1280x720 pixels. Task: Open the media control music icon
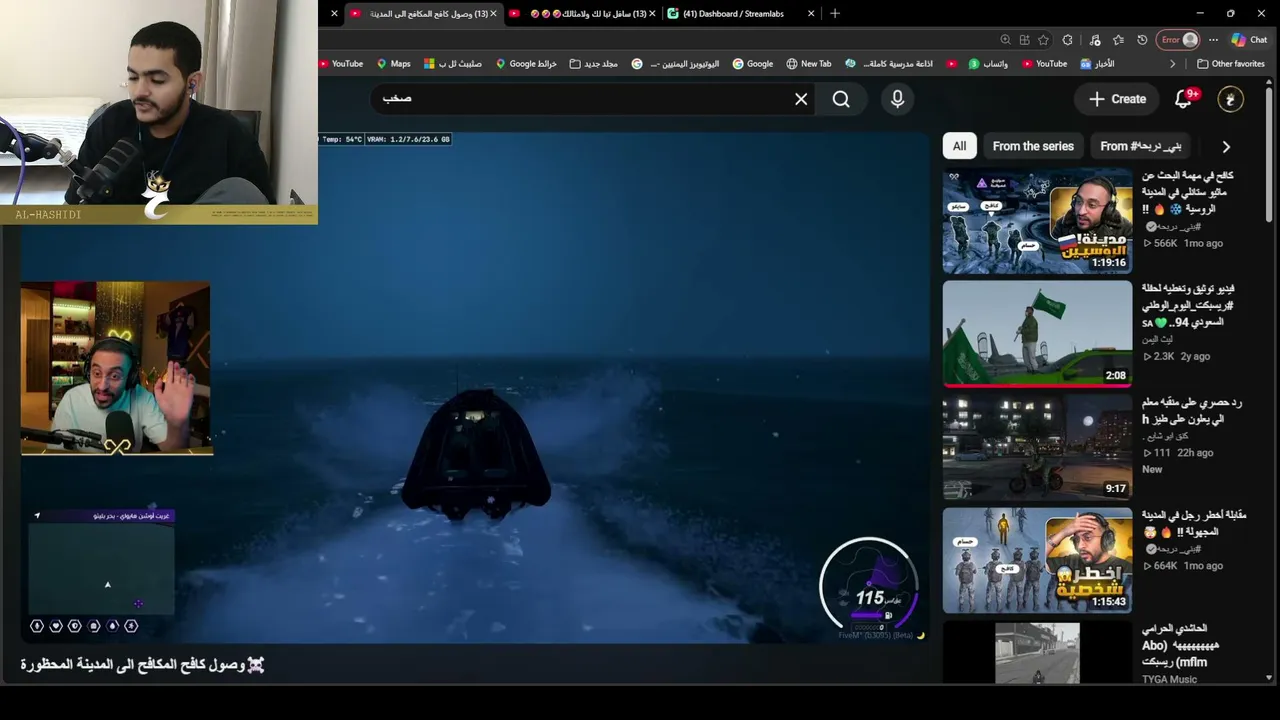(1095, 40)
